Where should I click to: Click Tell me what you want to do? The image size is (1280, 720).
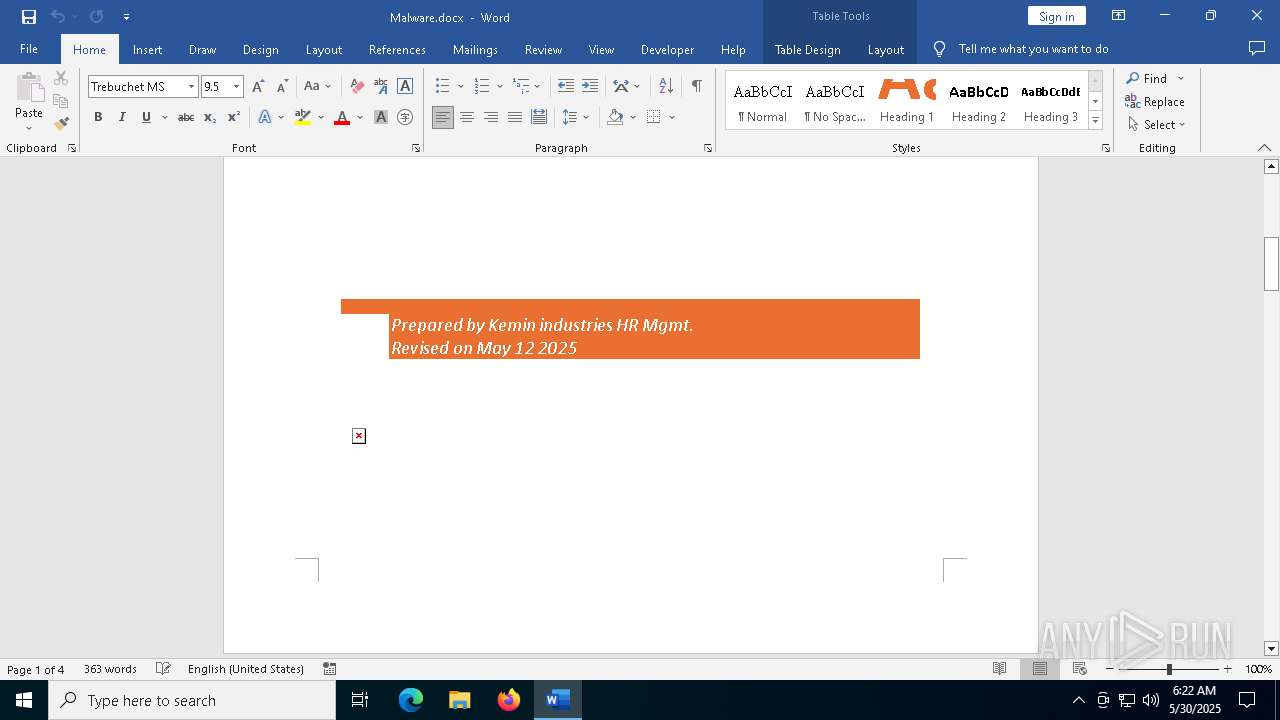coord(1033,48)
